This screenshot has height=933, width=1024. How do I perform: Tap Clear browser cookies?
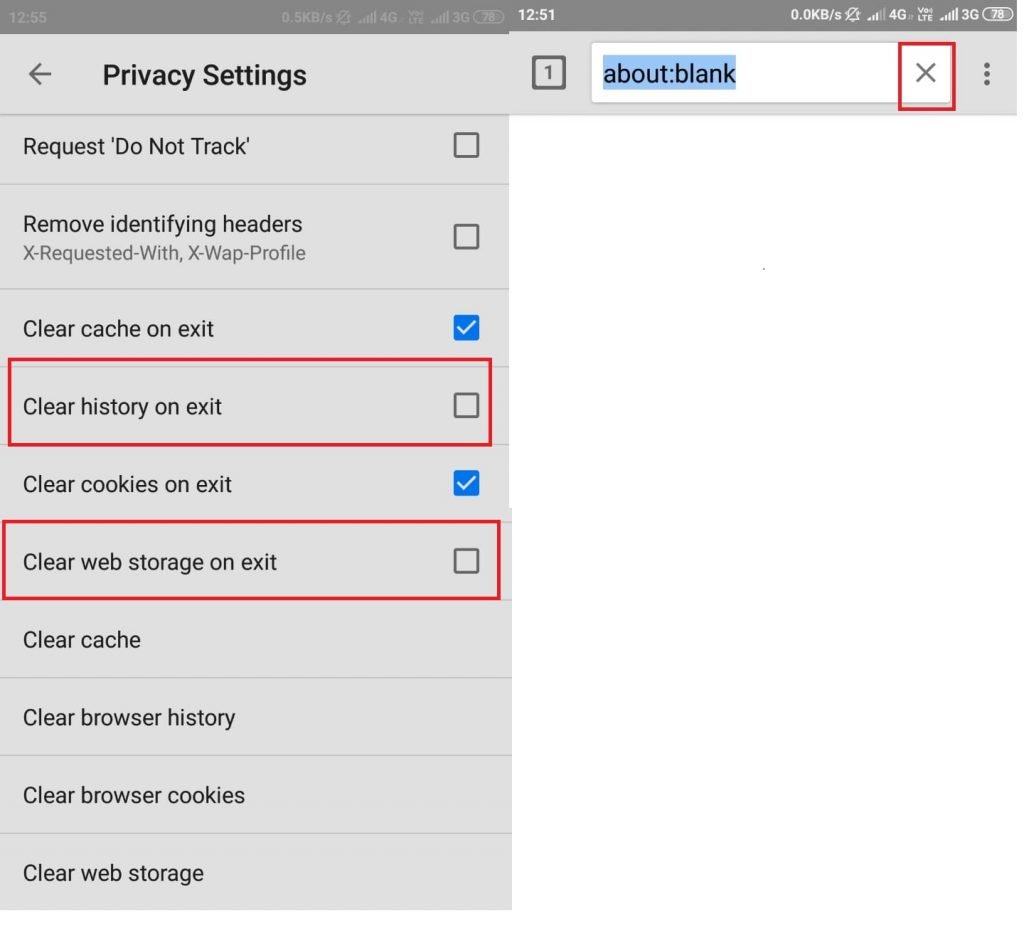(255, 795)
